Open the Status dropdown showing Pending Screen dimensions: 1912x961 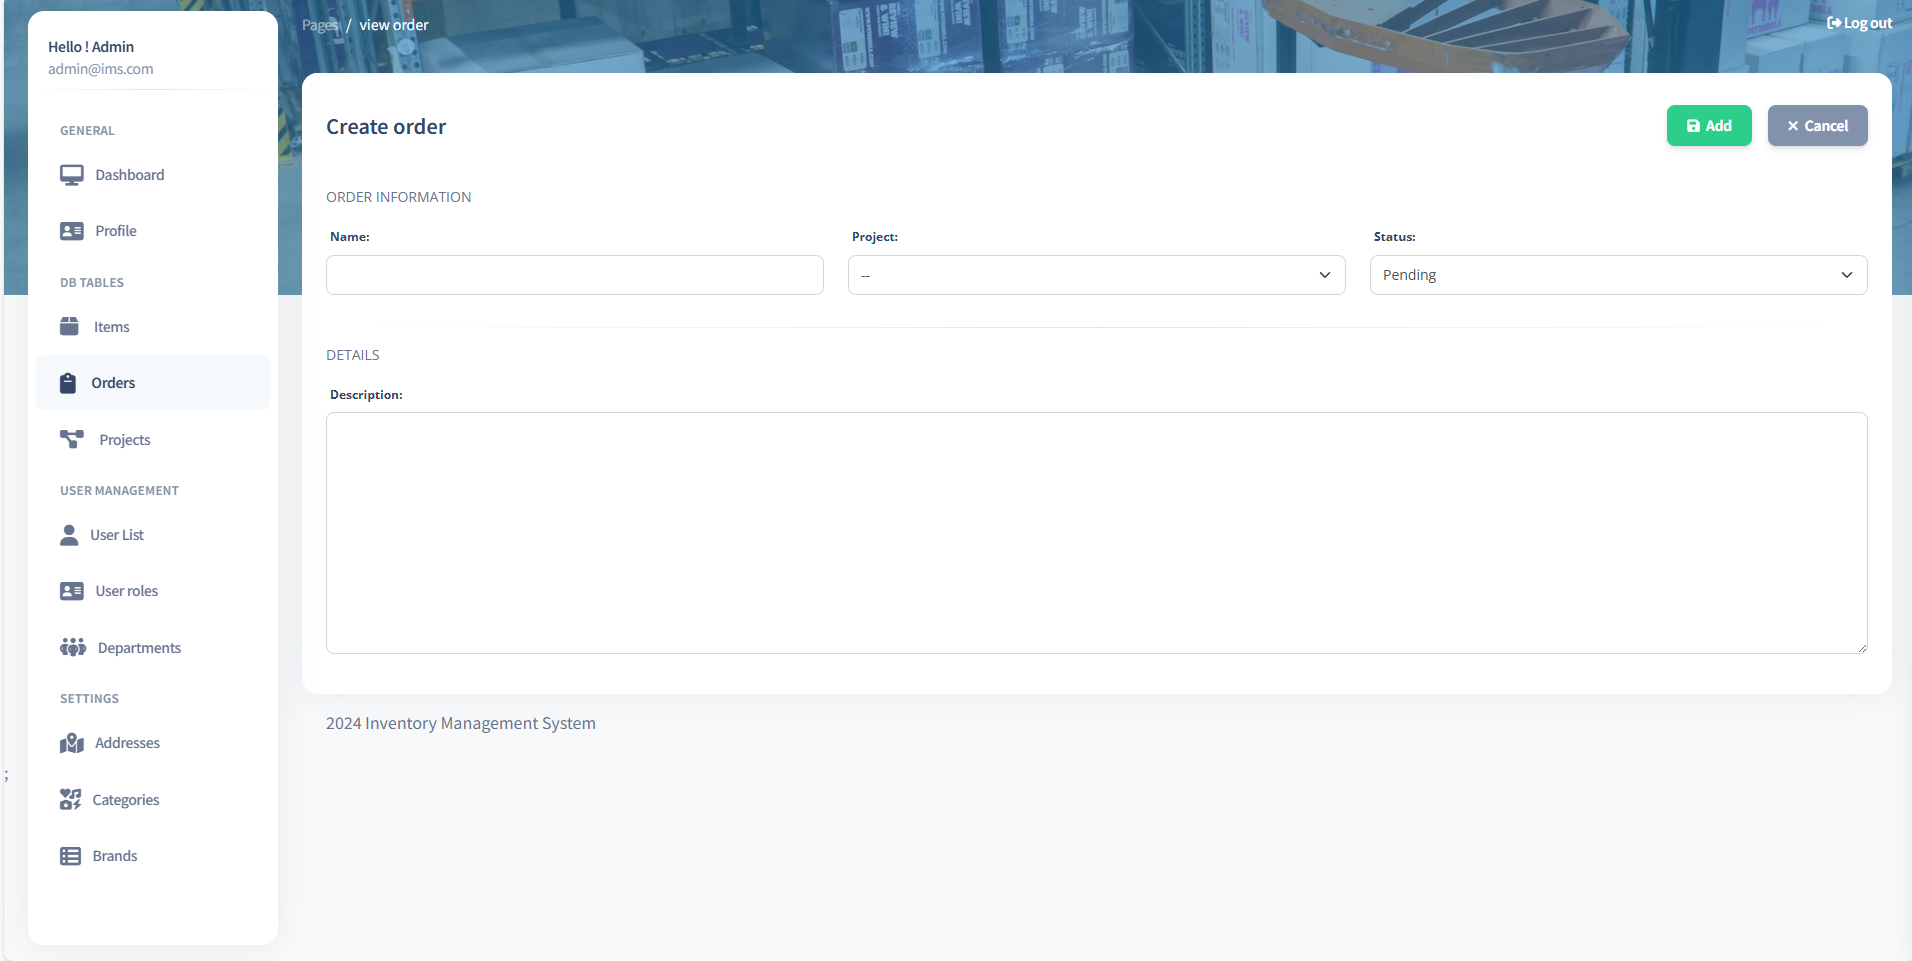[x=1617, y=275]
